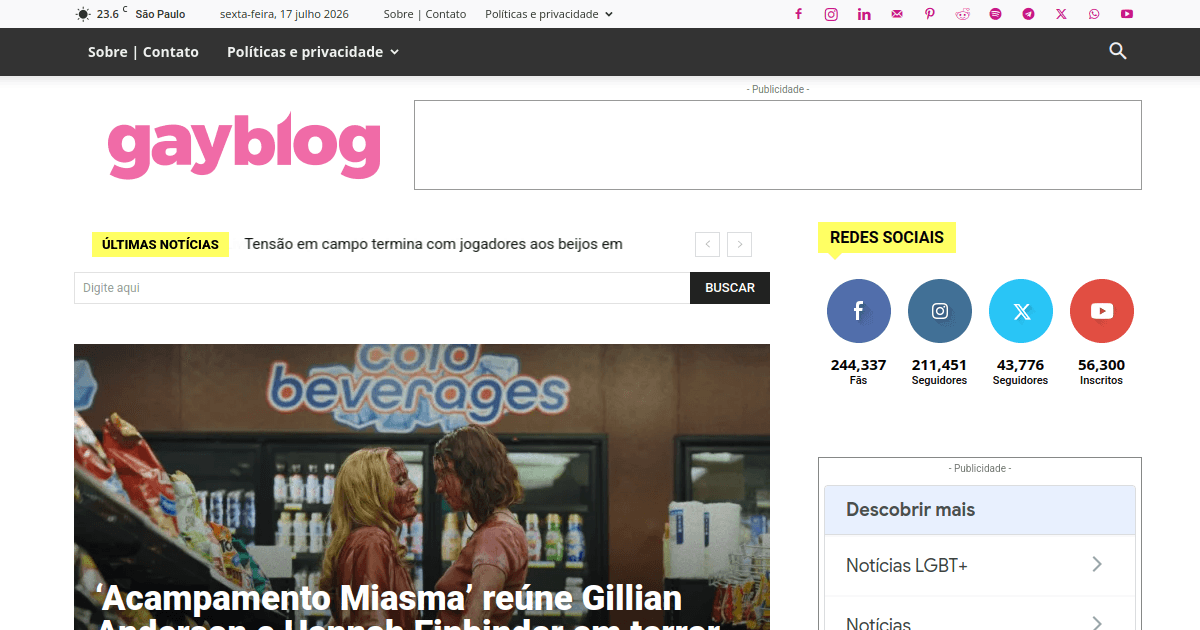The height and width of the screenshot is (630, 1200).
Task: Show previous news ticker item
Action: (x=708, y=244)
